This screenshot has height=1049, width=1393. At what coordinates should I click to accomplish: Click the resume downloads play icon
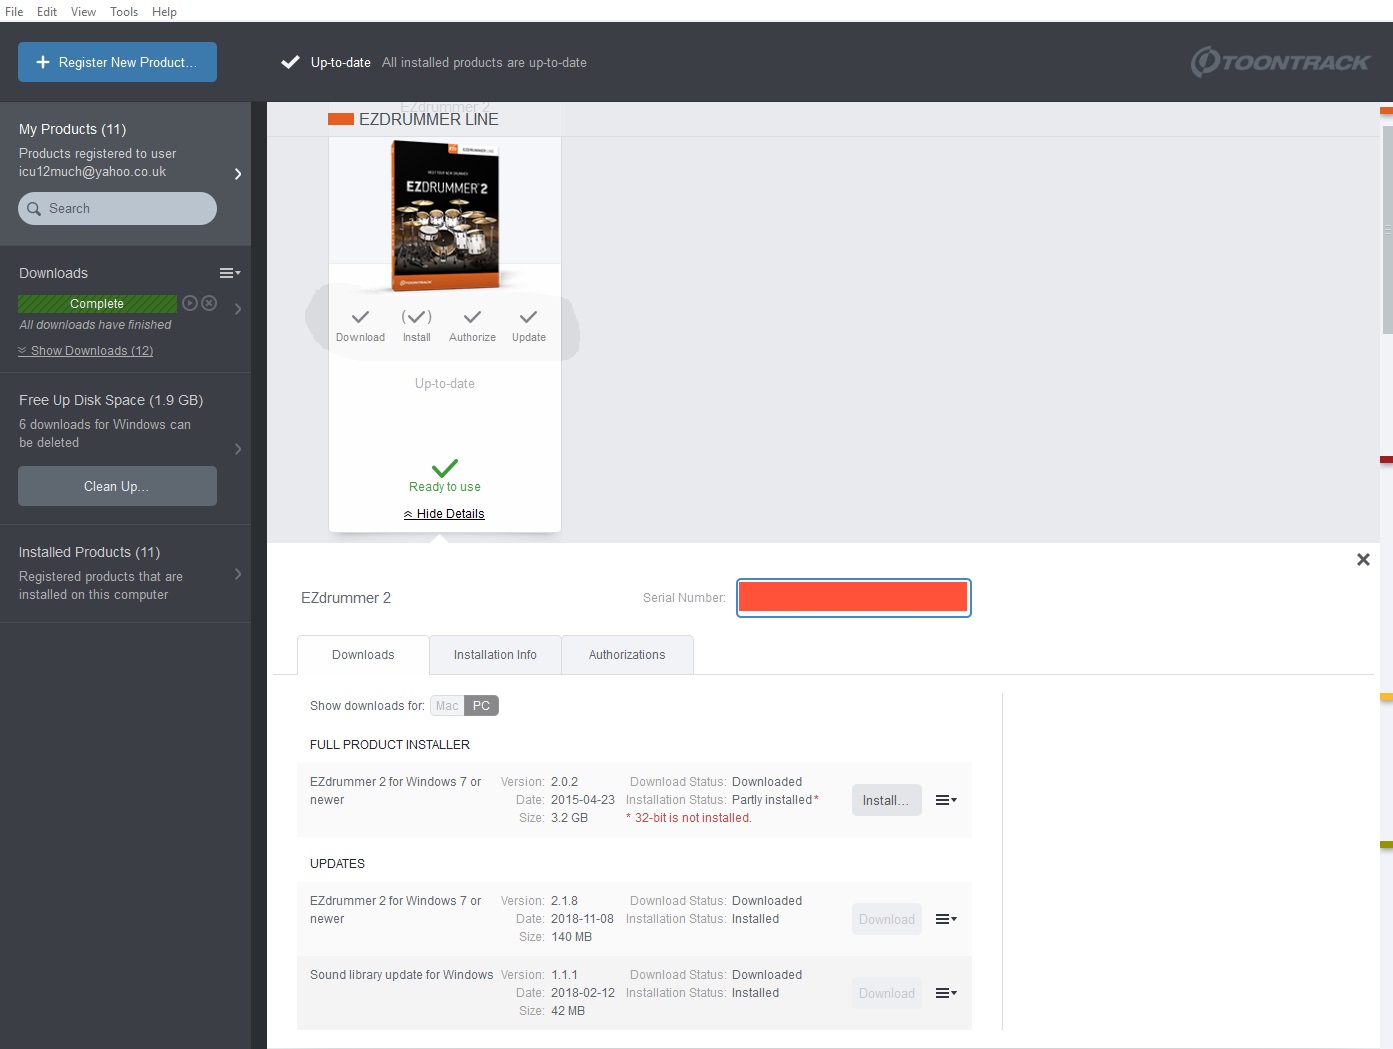[190, 303]
